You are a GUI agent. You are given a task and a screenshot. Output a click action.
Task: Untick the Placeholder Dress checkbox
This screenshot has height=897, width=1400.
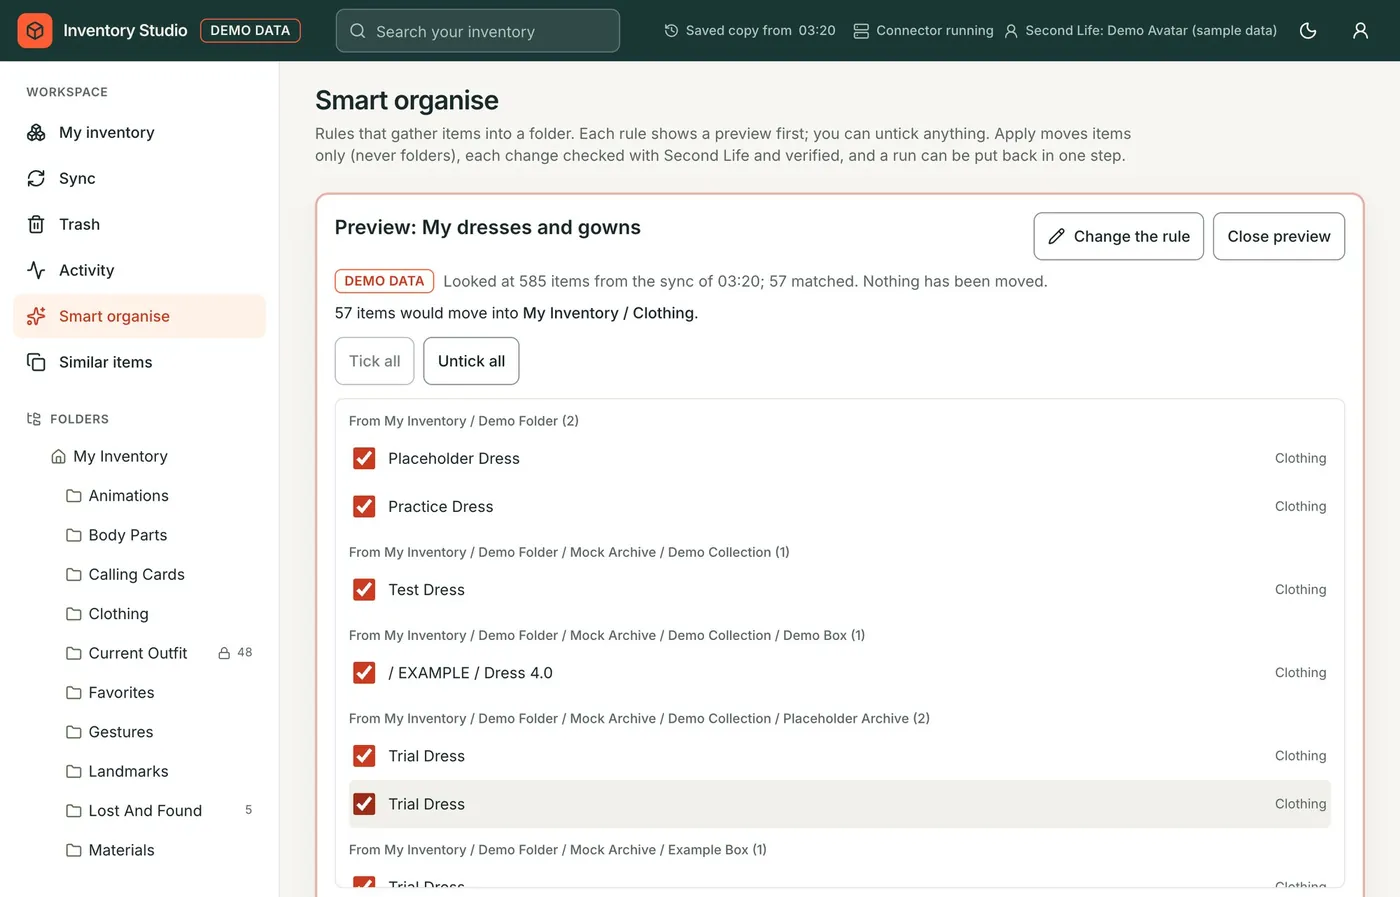[364, 458]
